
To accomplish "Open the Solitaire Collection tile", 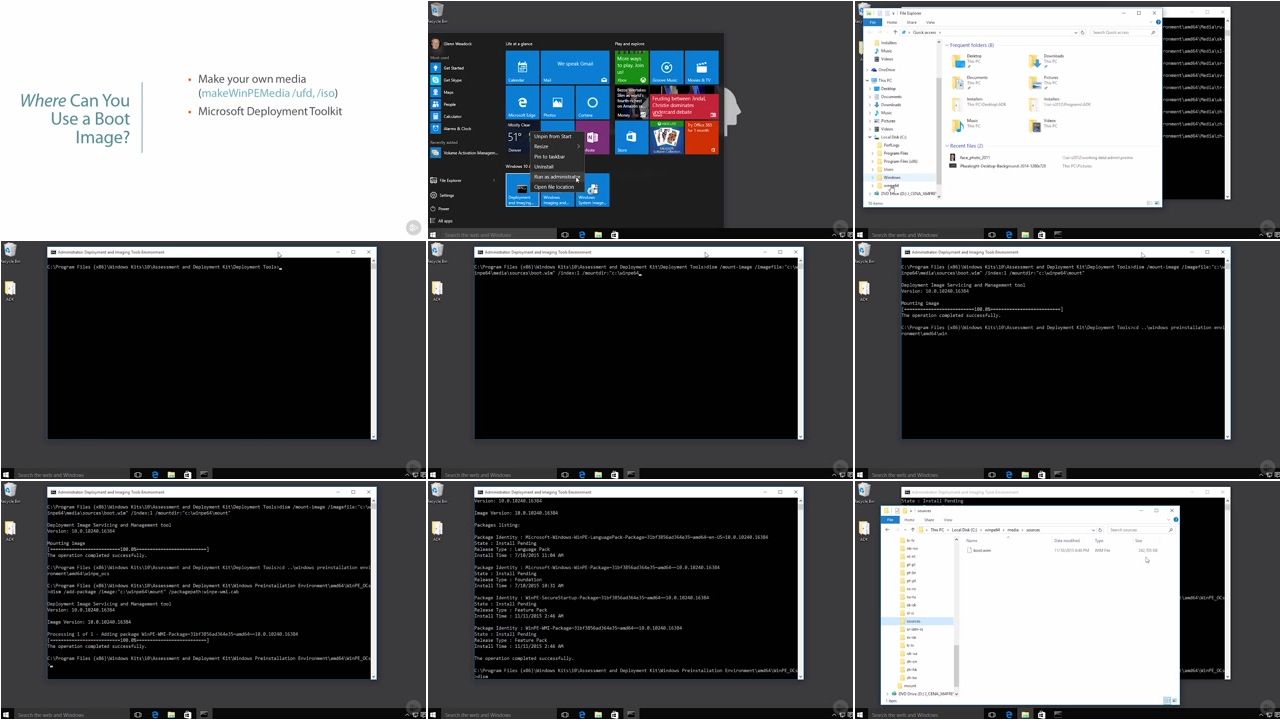I will 667,137.
